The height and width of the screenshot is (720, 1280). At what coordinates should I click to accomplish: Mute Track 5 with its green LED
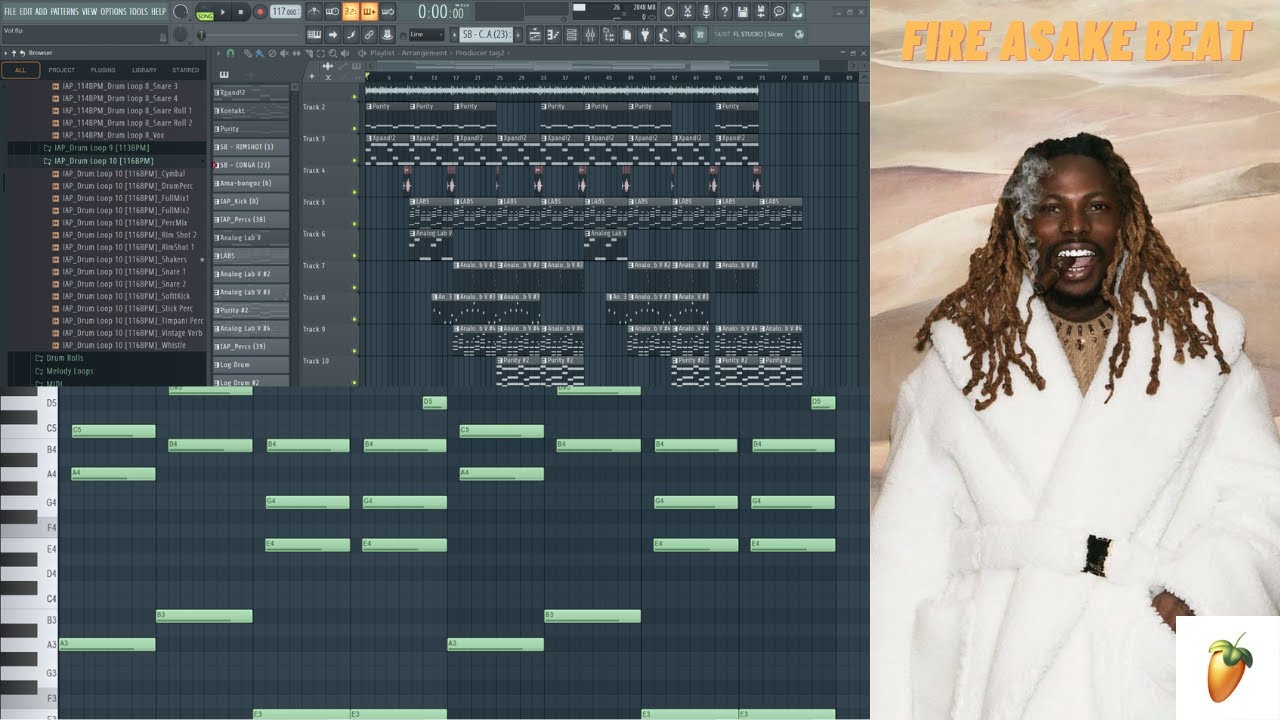tap(354, 224)
